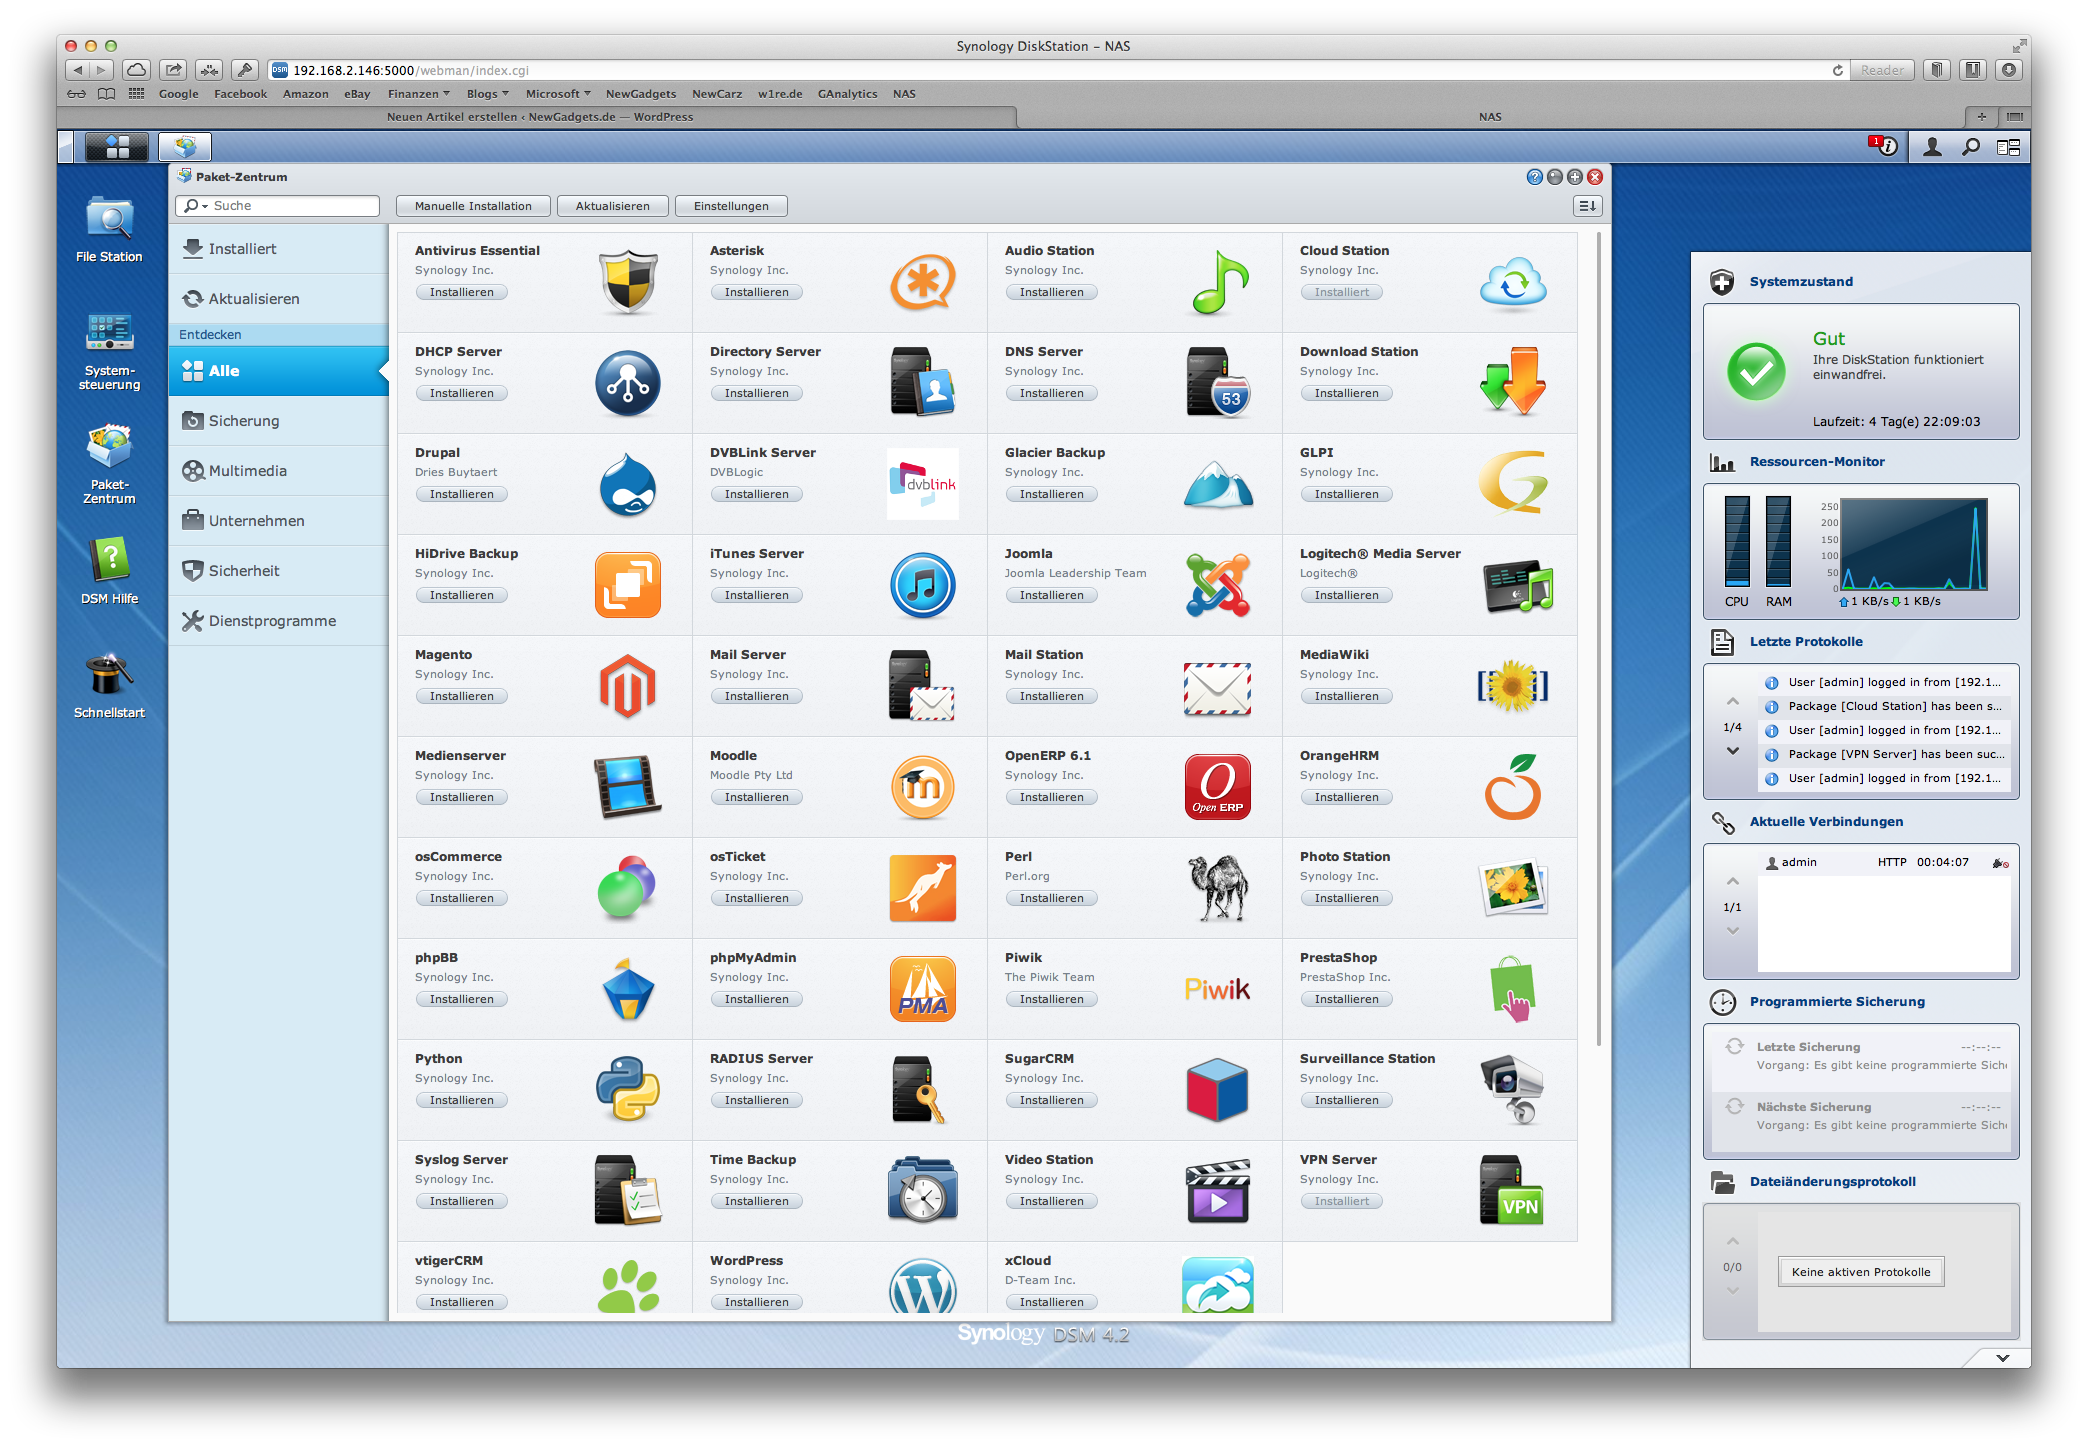Kick admin connection icon in Aktuelle Verbindungen
2088x1447 pixels.
(2000, 863)
